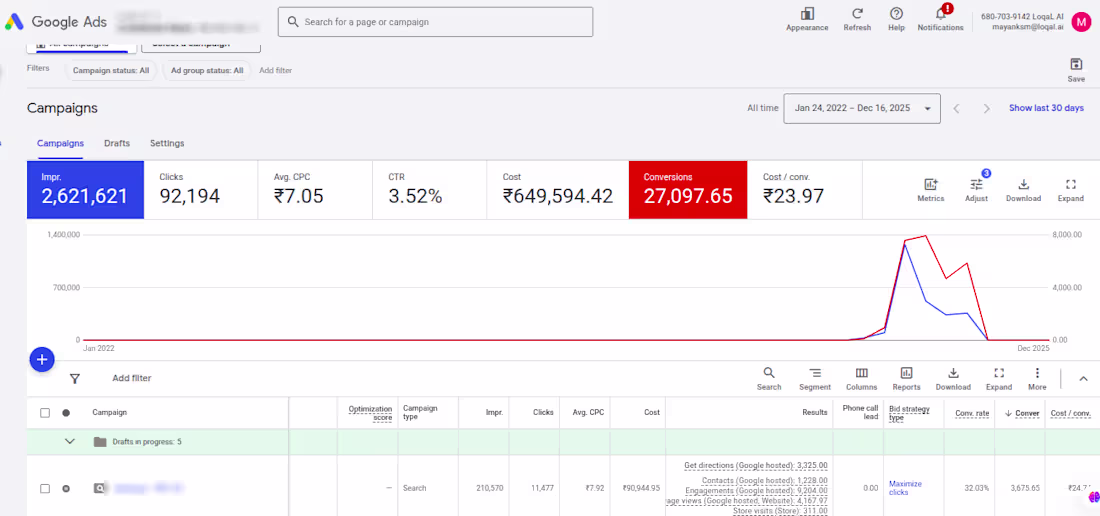
Task: Open the account avatar 'M'
Action: pyautogui.click(x=1081, y=22)
